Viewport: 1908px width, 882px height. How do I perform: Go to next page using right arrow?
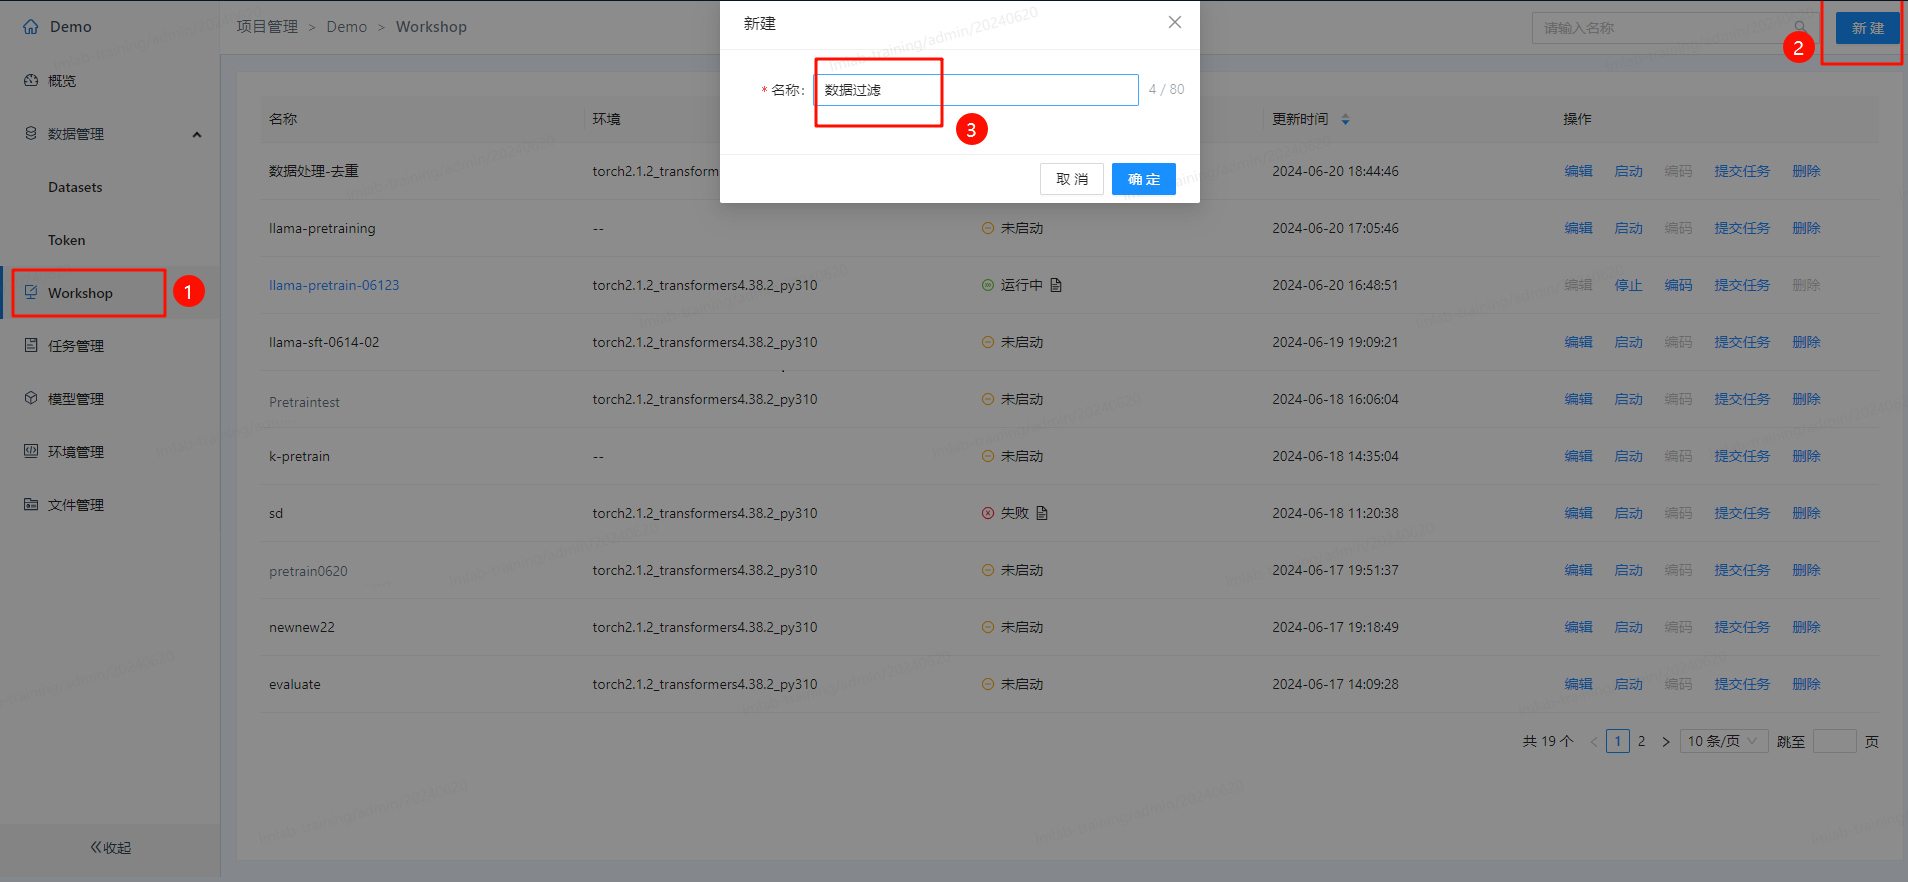click(1665, 742)
